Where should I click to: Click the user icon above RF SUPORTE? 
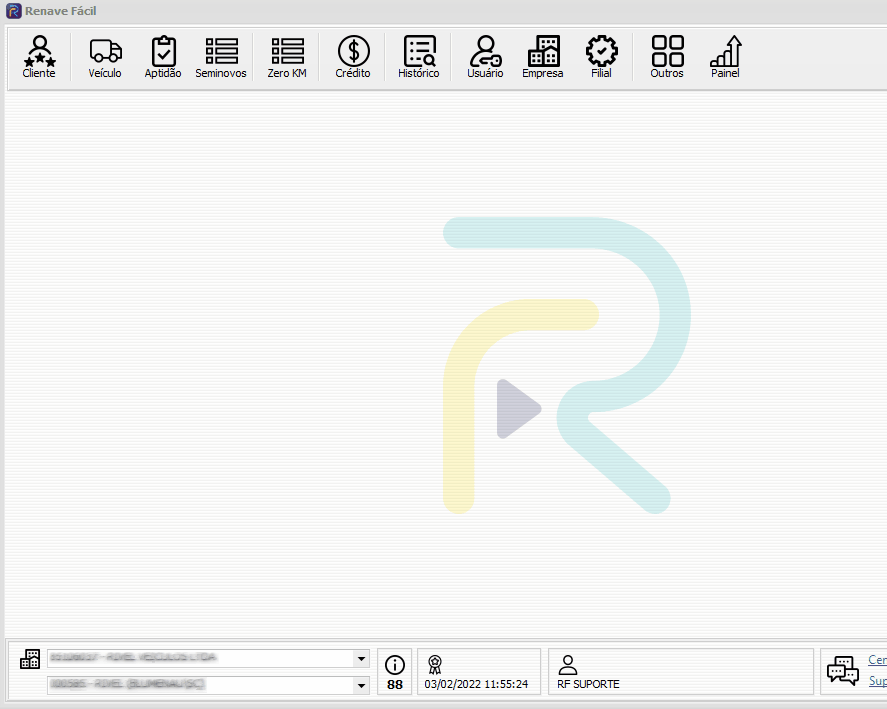567,665
